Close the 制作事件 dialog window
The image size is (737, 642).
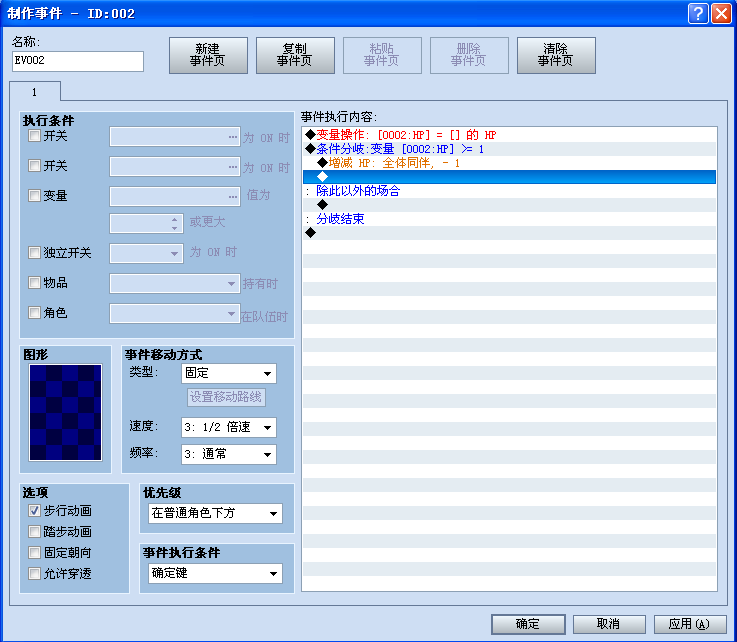pos(721,13)
